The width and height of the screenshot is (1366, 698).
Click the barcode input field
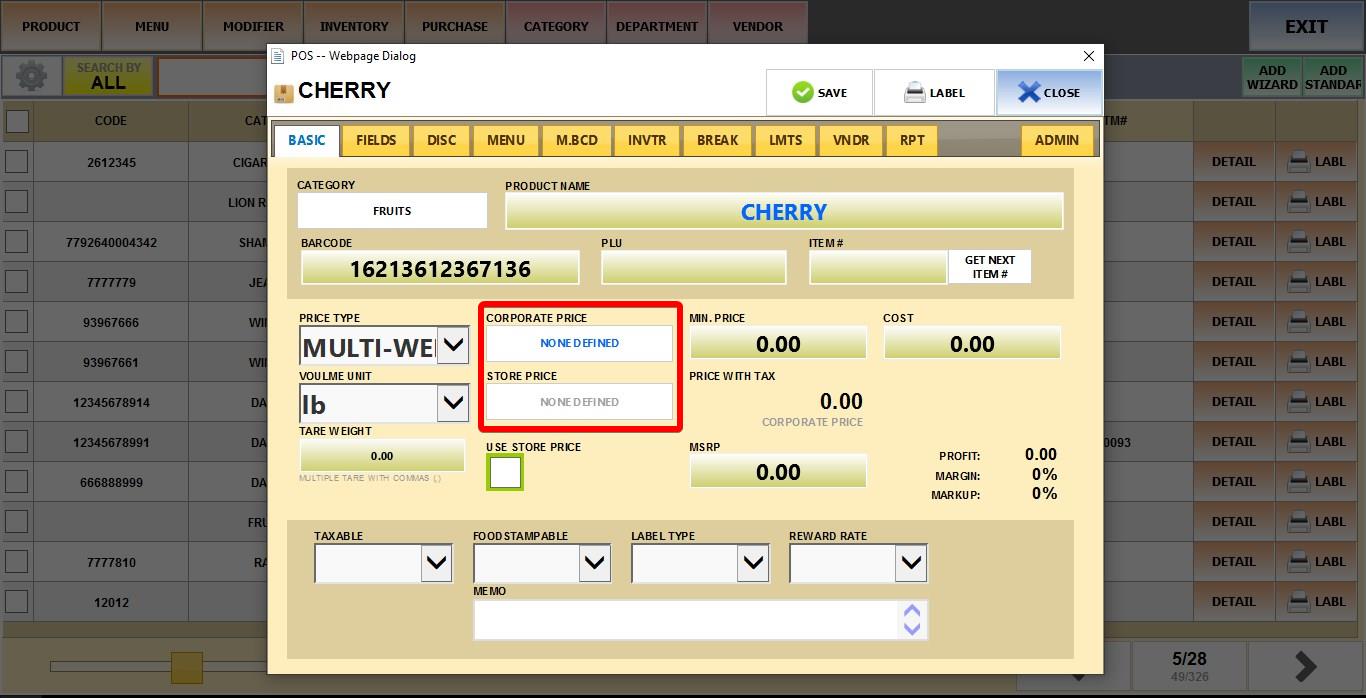tap(440, 268)
